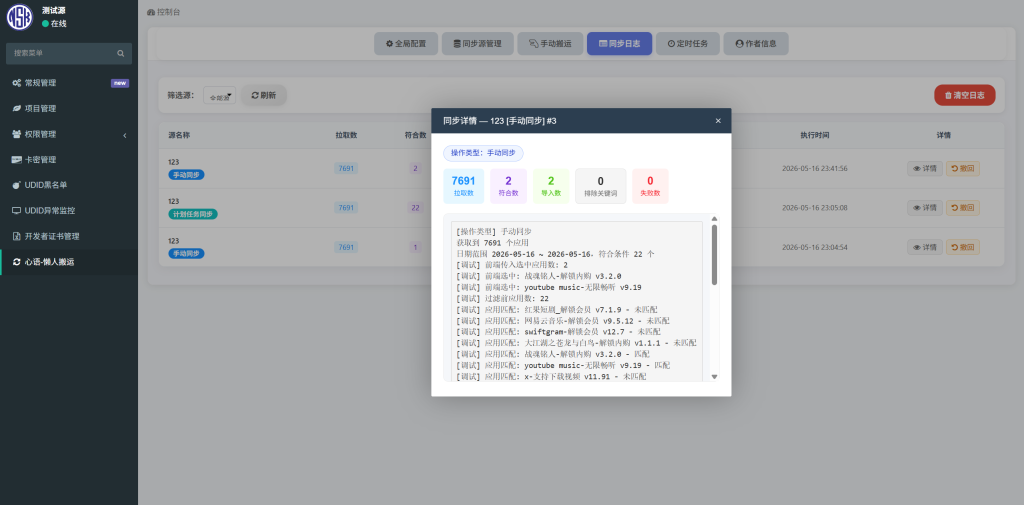Screen dimensions: 1024x505
Task: Click the new badge beside 常规管理
Action: (120, 83)
